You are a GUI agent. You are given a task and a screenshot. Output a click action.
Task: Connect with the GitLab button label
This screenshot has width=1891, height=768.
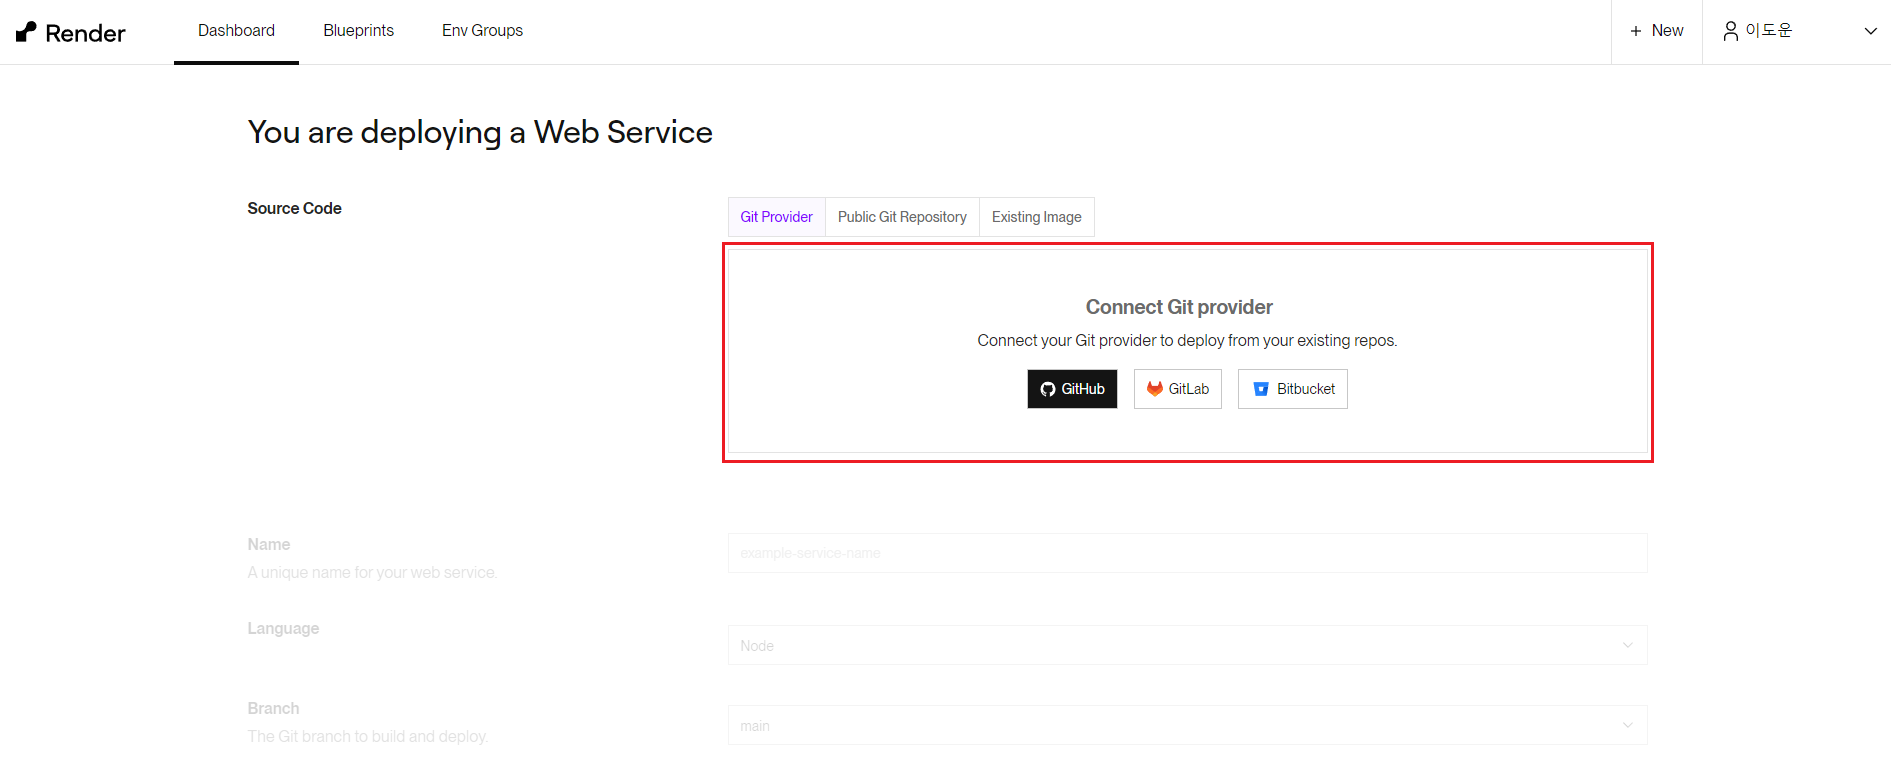tap(1189, 389)
